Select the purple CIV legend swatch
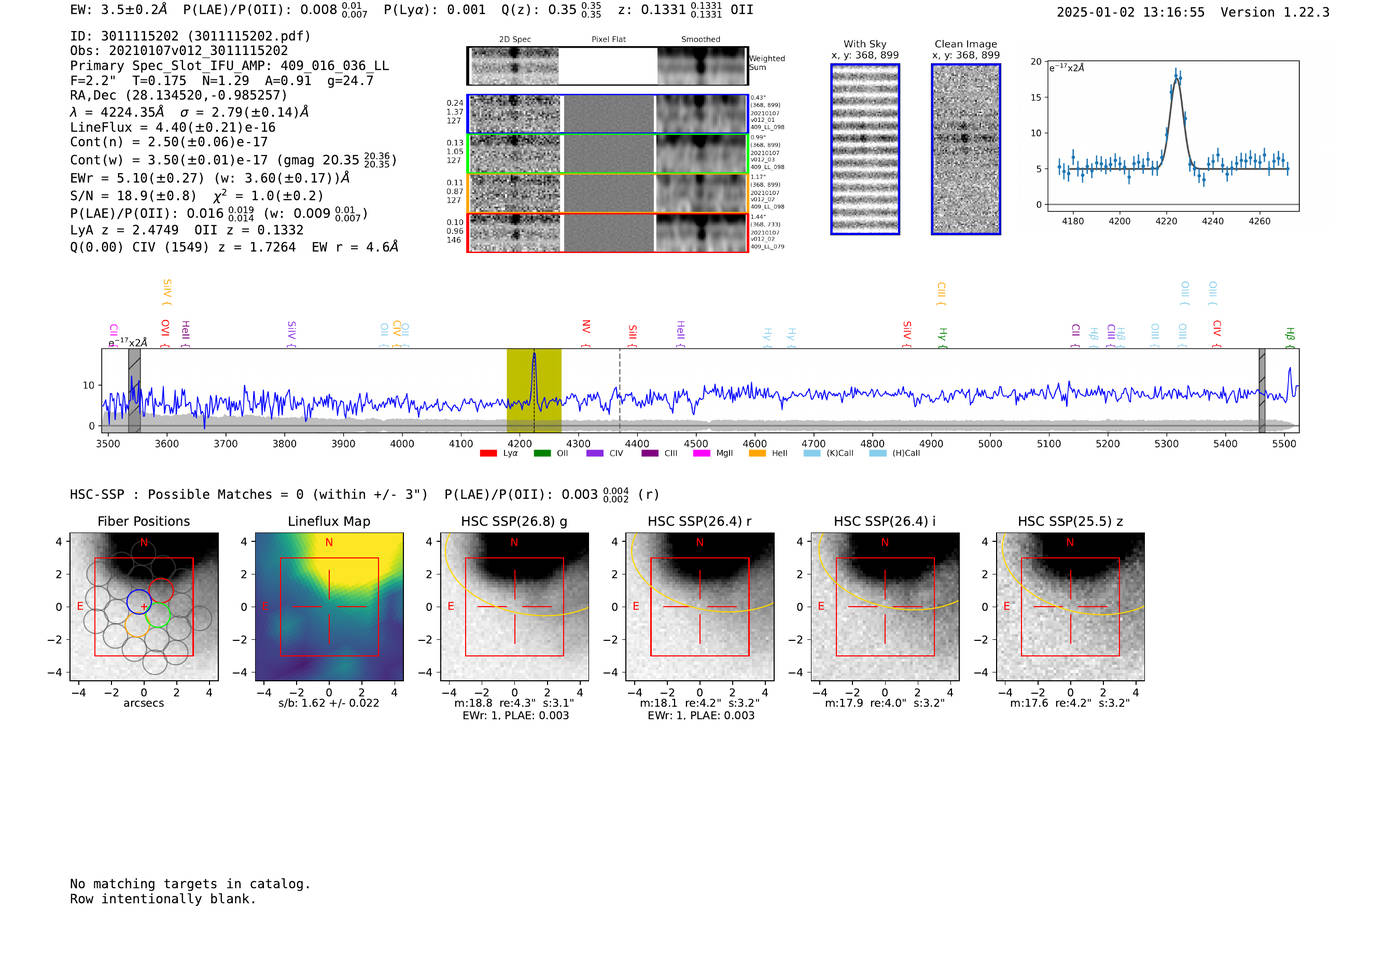 point(595,453)
